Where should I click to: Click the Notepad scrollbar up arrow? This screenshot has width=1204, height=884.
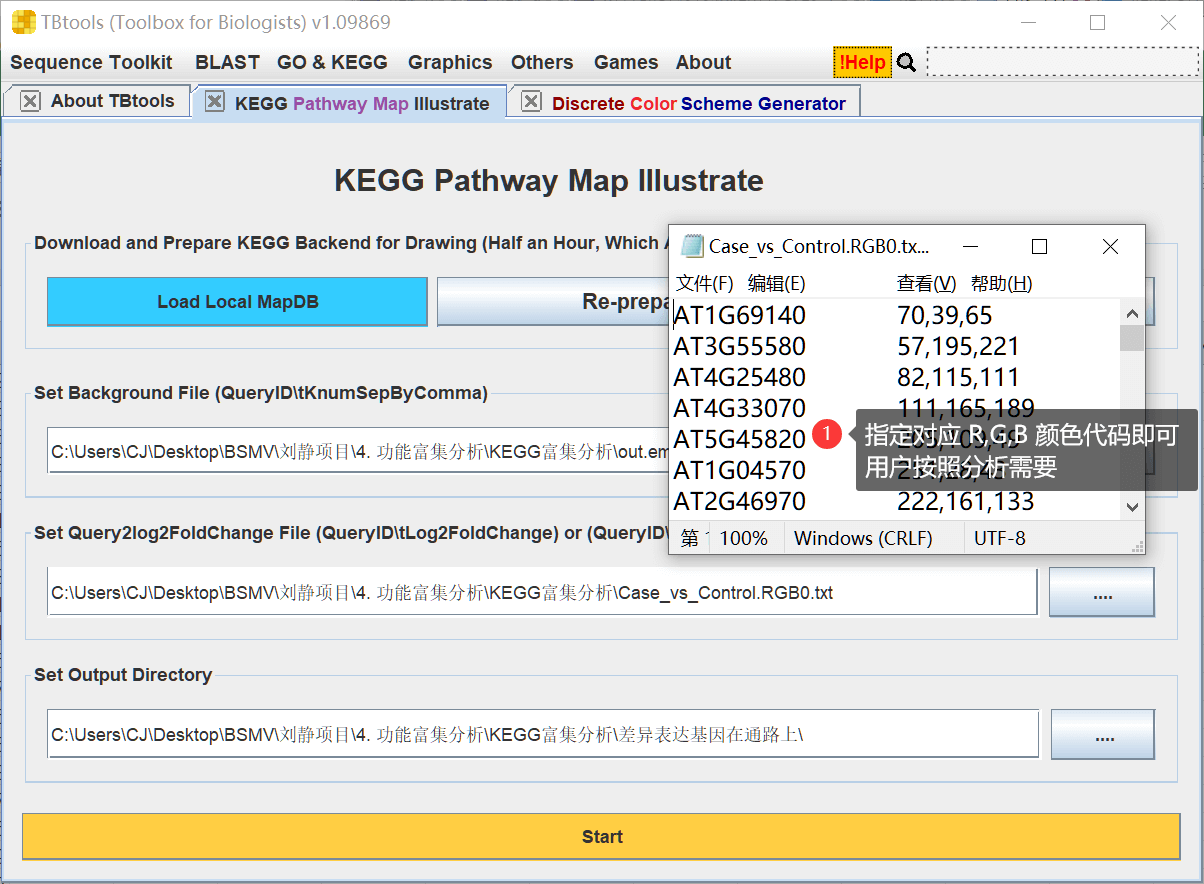[1132, 312]
